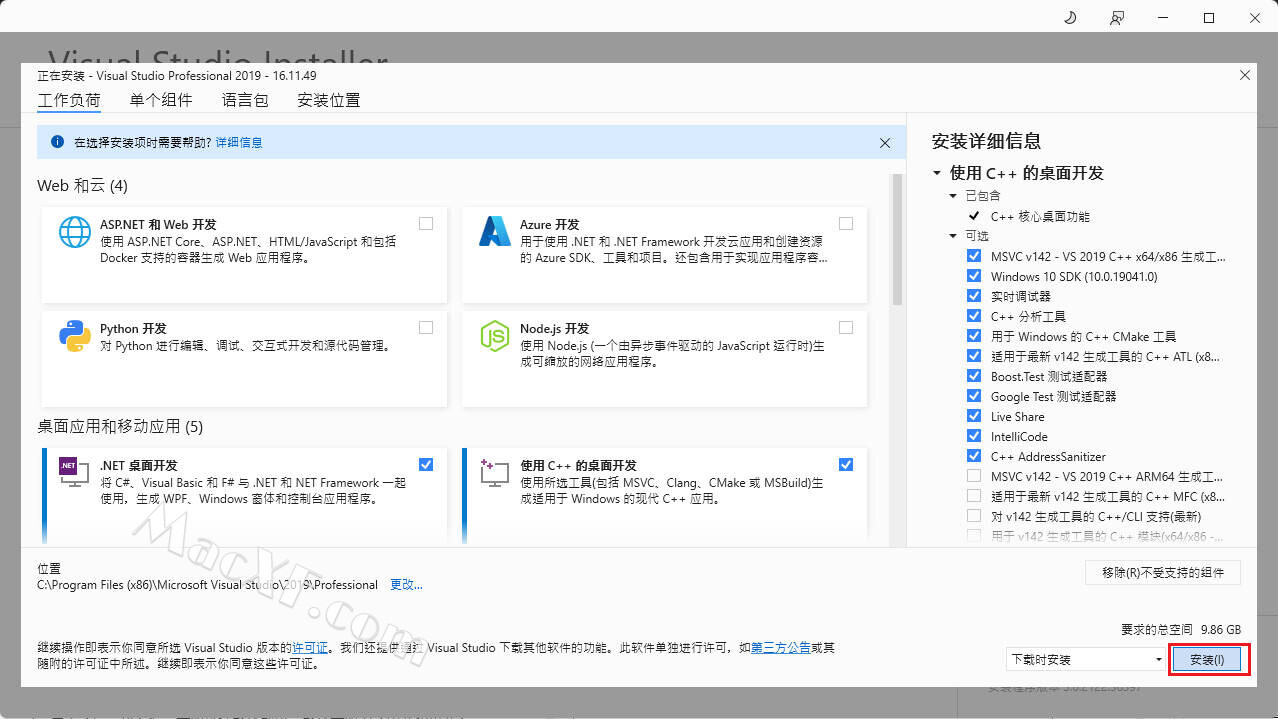Enable the Node.js 开发 workload checkbox
The height and width of the screenshot is (719, 1278).
point(846,328)
